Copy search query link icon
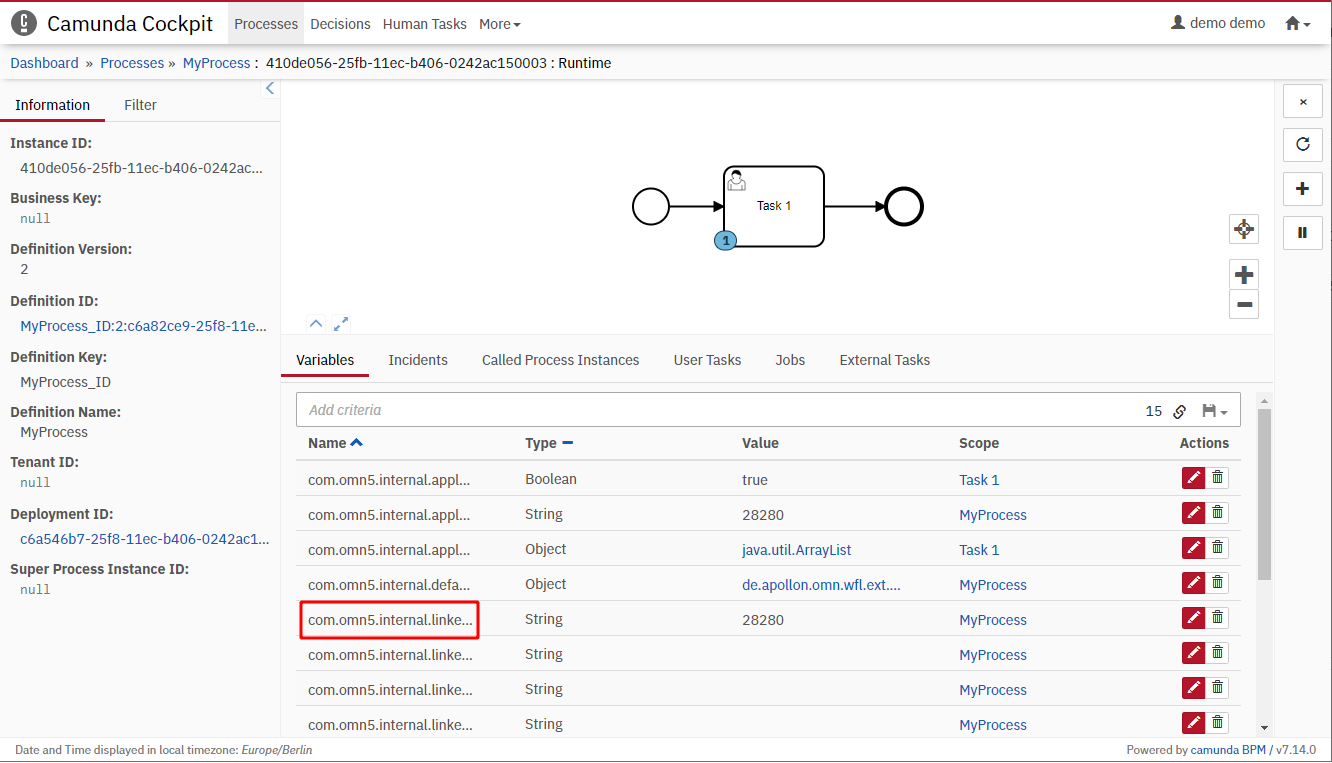Screen dimensions: 1332x763 click(1180, 411)
